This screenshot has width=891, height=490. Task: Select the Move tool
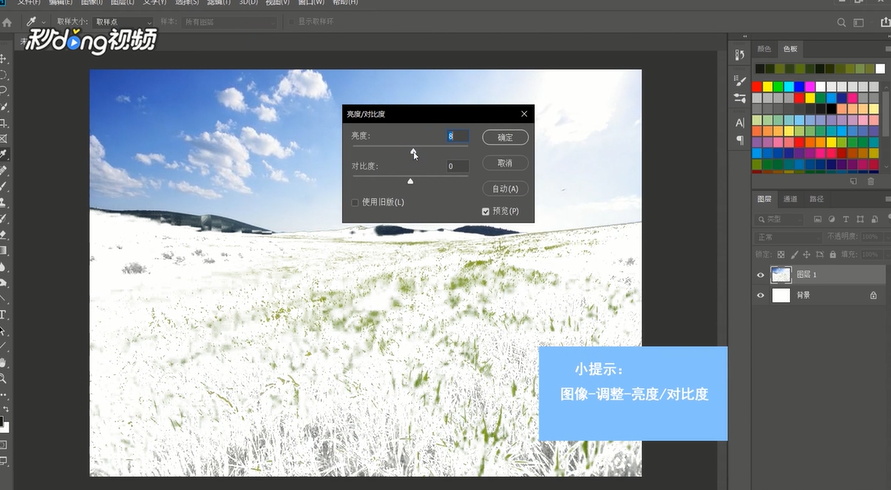pyautogui.click(x=3, y=59)
